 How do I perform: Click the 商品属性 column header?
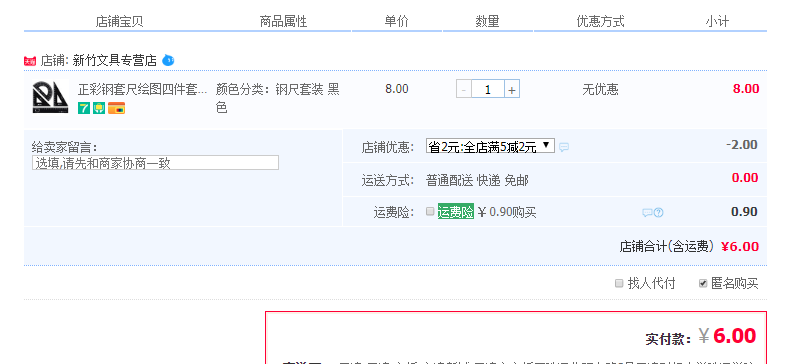(x=283, y=22)
